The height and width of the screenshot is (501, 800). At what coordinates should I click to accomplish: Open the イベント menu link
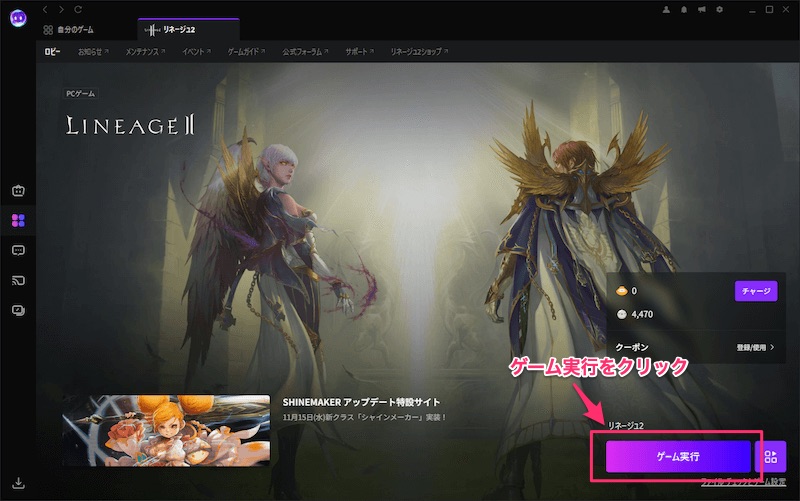[196, 52]
